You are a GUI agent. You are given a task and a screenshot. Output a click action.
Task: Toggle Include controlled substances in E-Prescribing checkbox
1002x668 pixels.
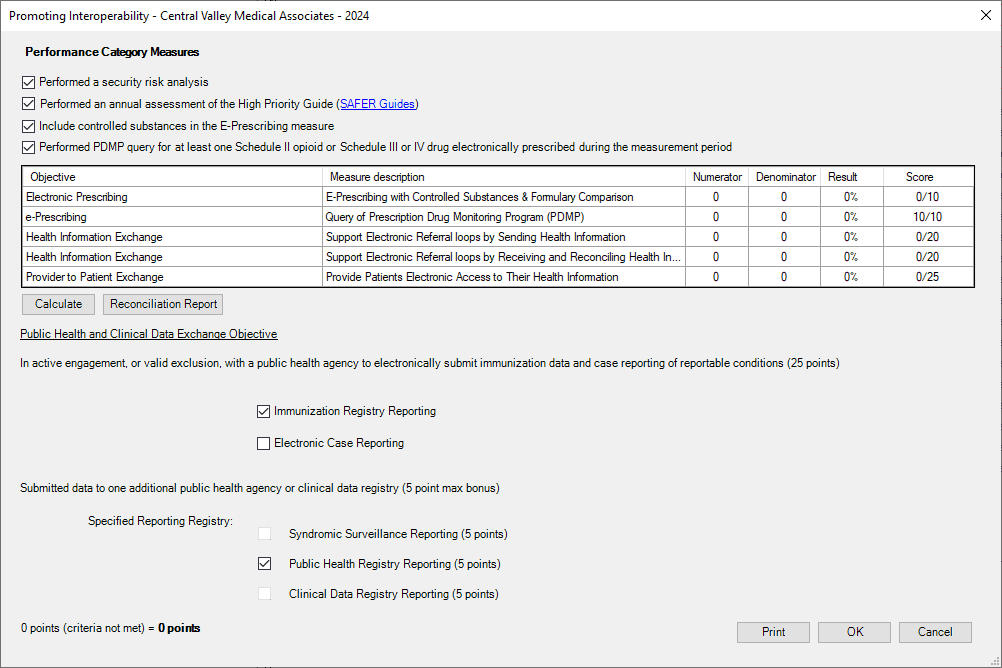[x=28, y=126]
